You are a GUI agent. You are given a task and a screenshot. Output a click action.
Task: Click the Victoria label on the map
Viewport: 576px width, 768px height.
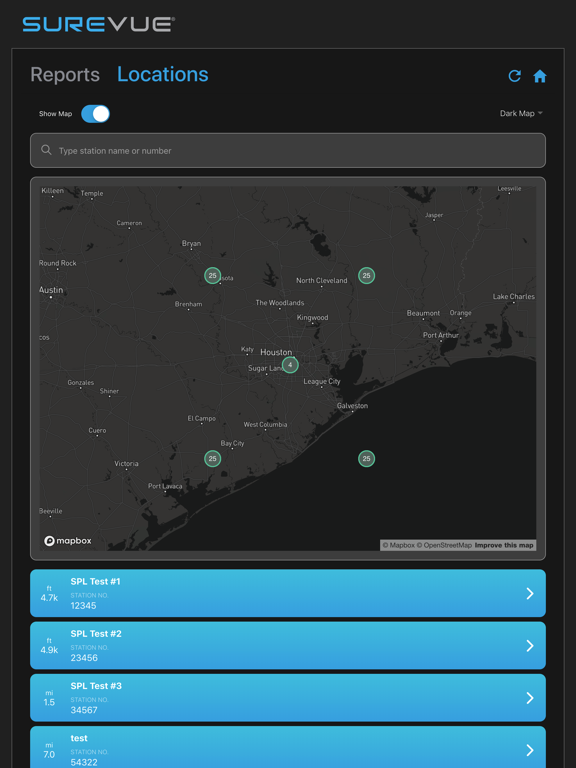[126, 463]
